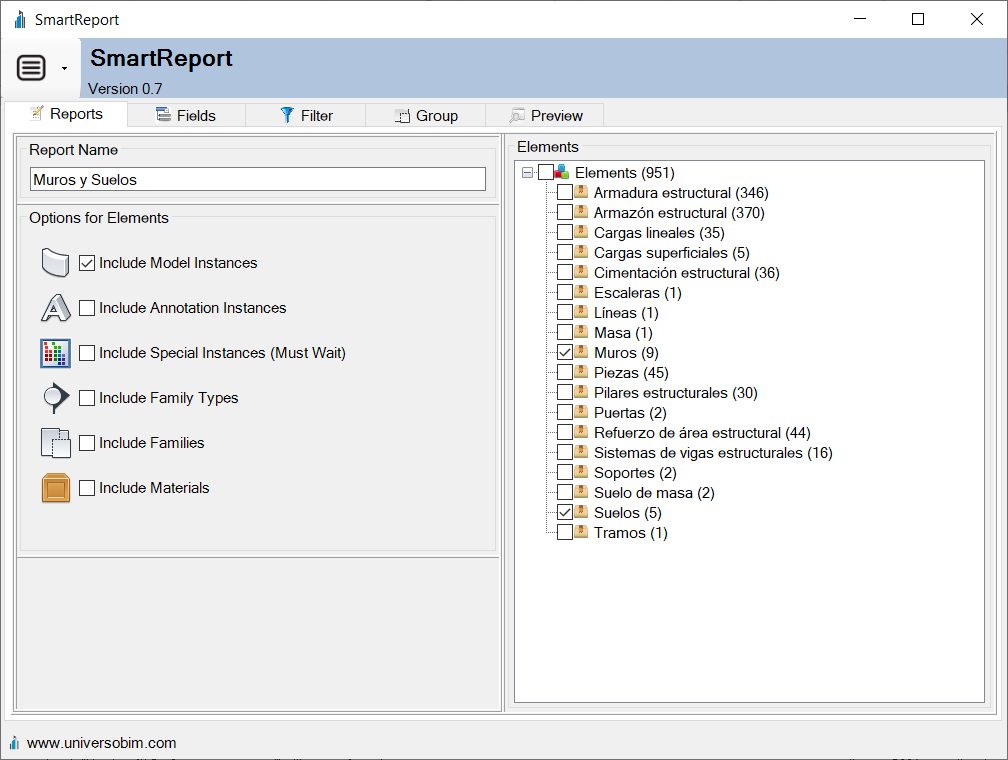
Task: Click the Puertas (2) category icon
Action: pyautogui.click(x=581, y=412)
